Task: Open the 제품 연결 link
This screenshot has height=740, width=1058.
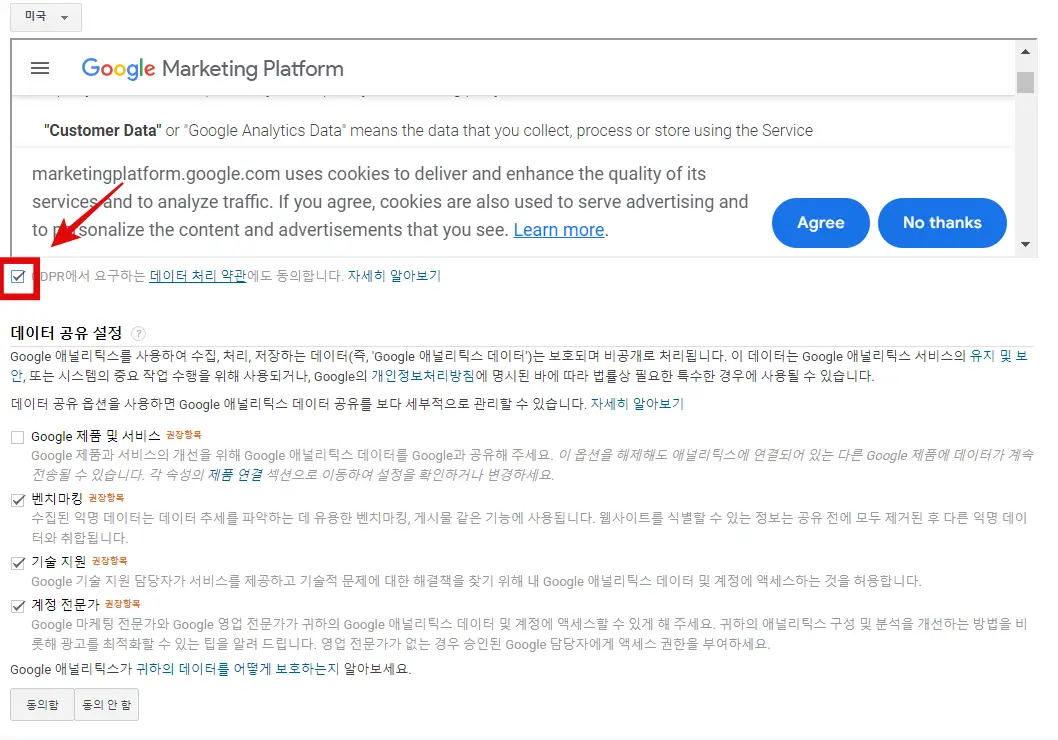Action: tap(235, 475)
